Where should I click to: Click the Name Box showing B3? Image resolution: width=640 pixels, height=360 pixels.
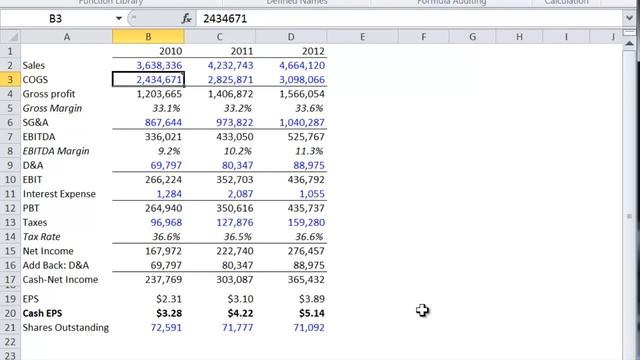tap(56, 18)
